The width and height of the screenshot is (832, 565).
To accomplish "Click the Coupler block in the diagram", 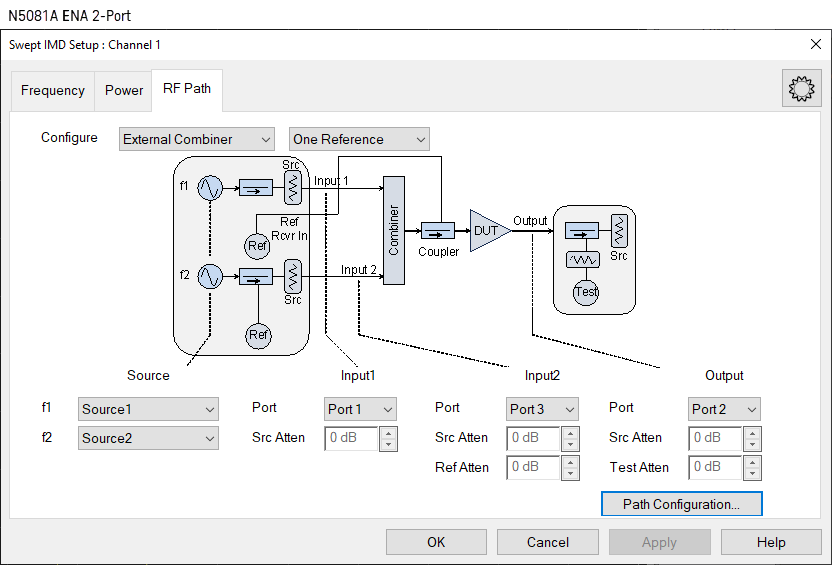I will [438, 230].
